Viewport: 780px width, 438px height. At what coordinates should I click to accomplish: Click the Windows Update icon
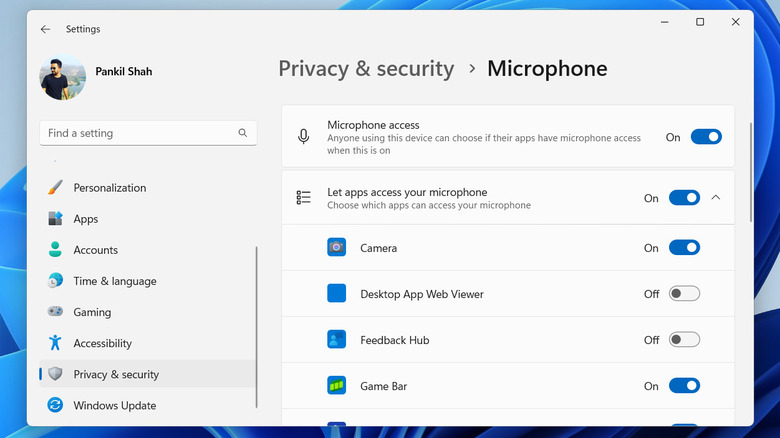55,405
